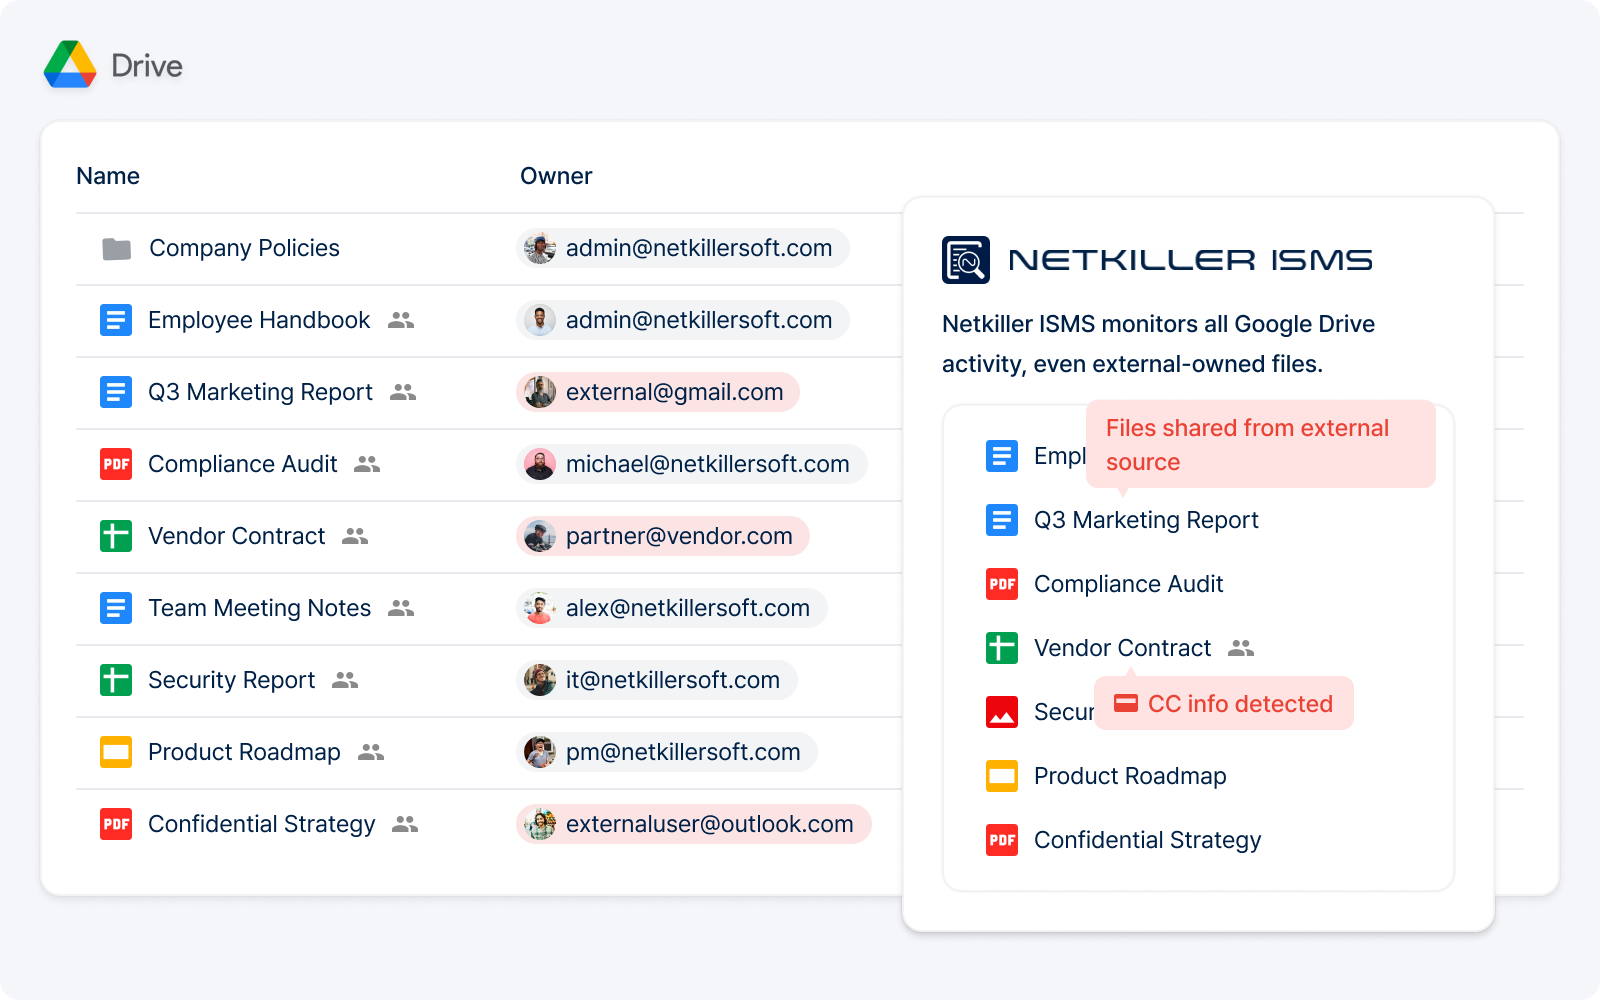The width and height of the screenshot is (1600, 1000).
Task: Click the shared icon next to Vendor Contract in ISMS panel
Action: point(1240,648)
